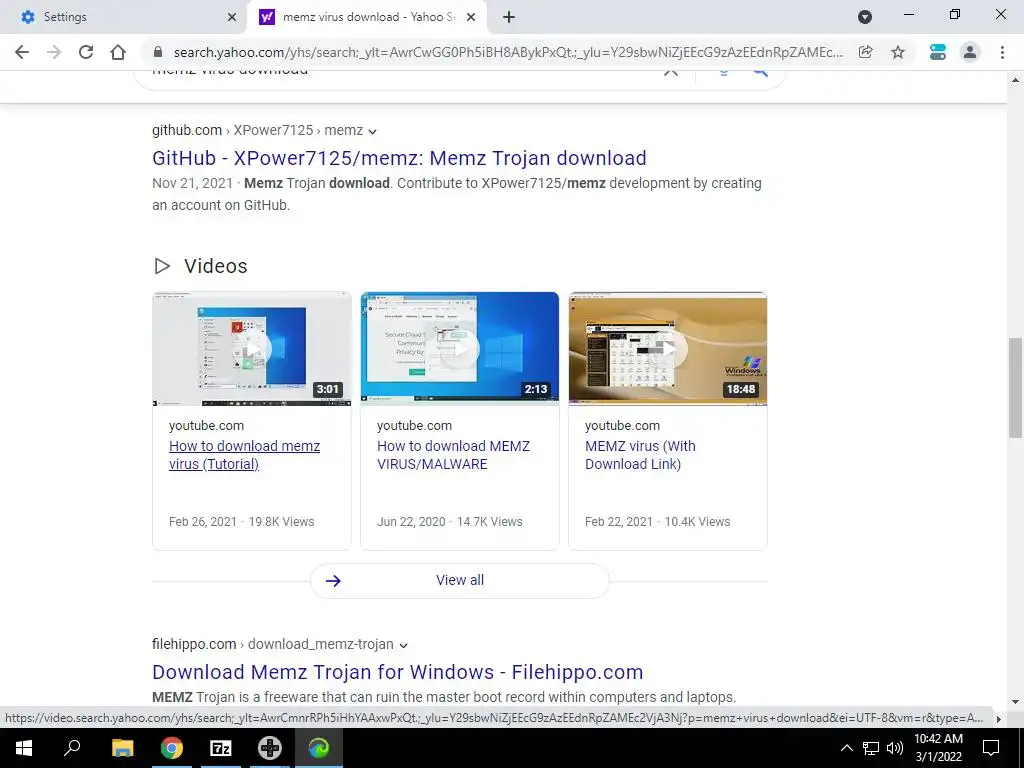
Task: Open the tab search dropdown arrow
Action: point(865,17)
